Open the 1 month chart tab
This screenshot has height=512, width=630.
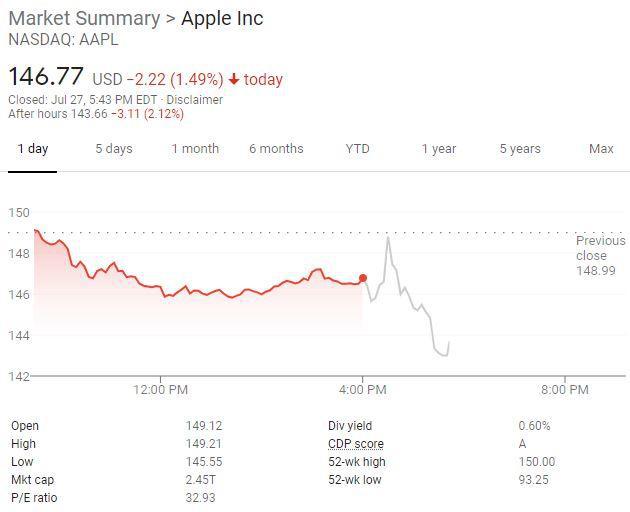(x=195, y=149)
